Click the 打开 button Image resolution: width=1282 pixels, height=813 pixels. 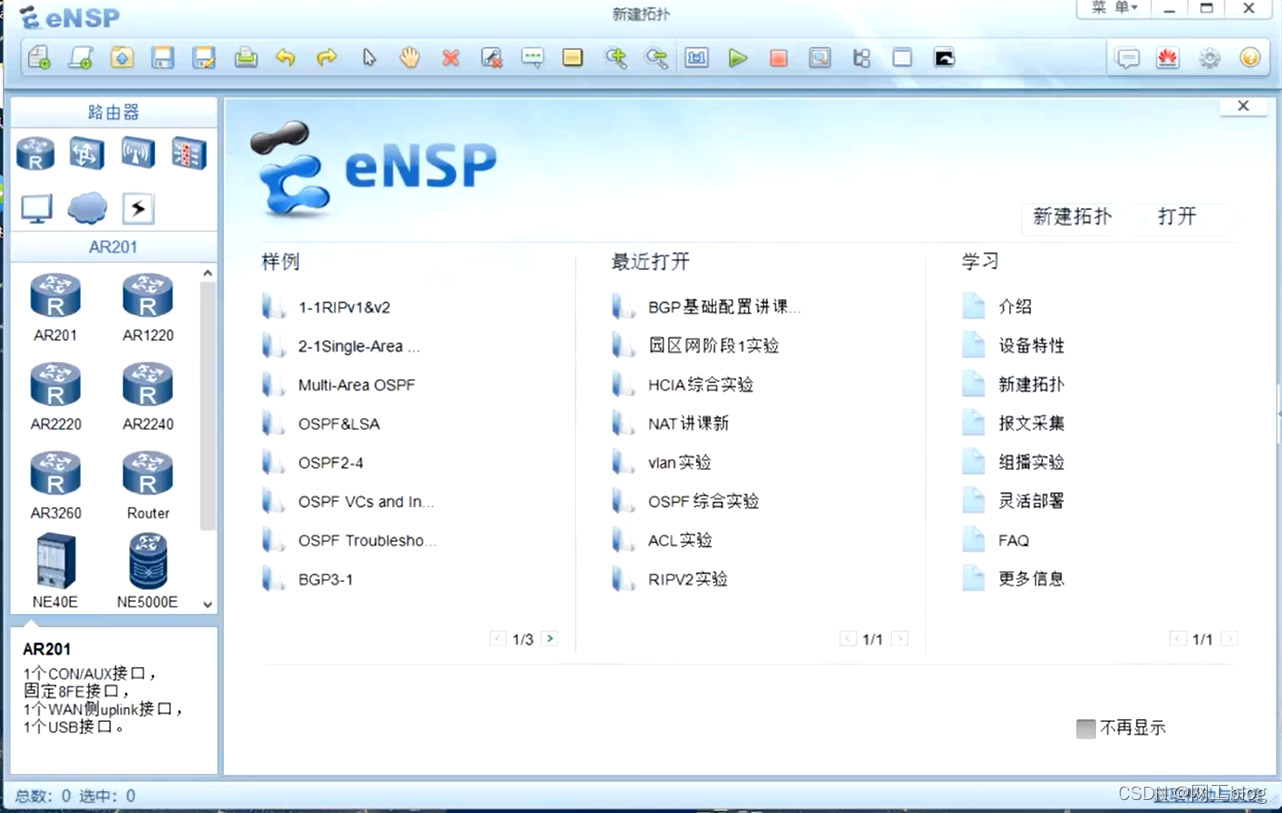[1177, 217]
